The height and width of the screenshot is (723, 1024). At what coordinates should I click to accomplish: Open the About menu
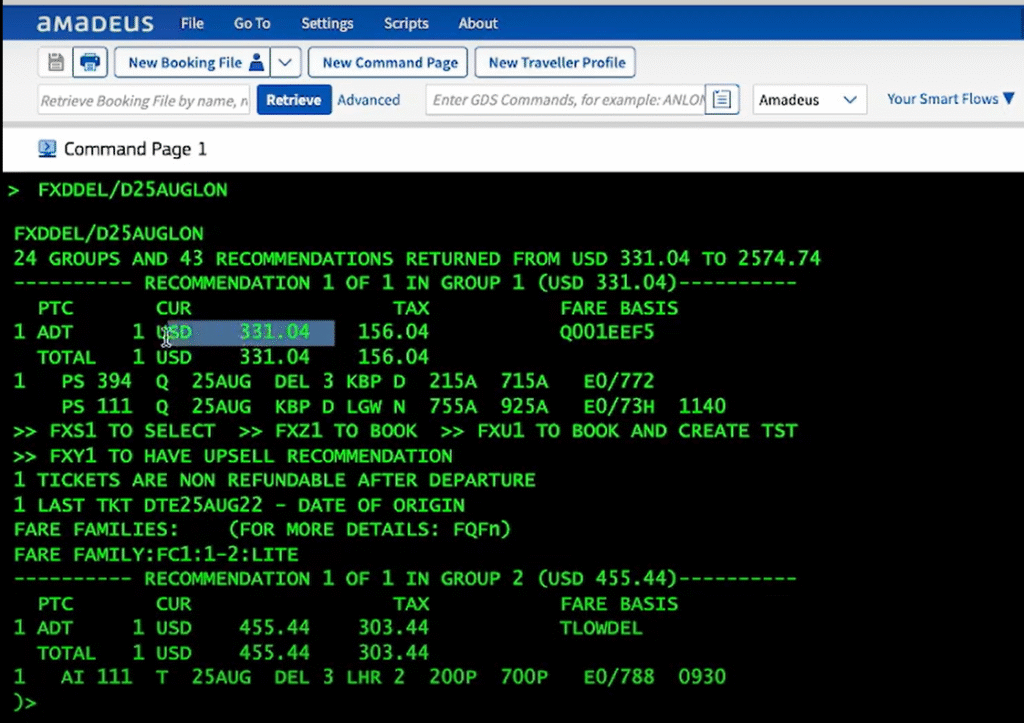tap(478, 24)
